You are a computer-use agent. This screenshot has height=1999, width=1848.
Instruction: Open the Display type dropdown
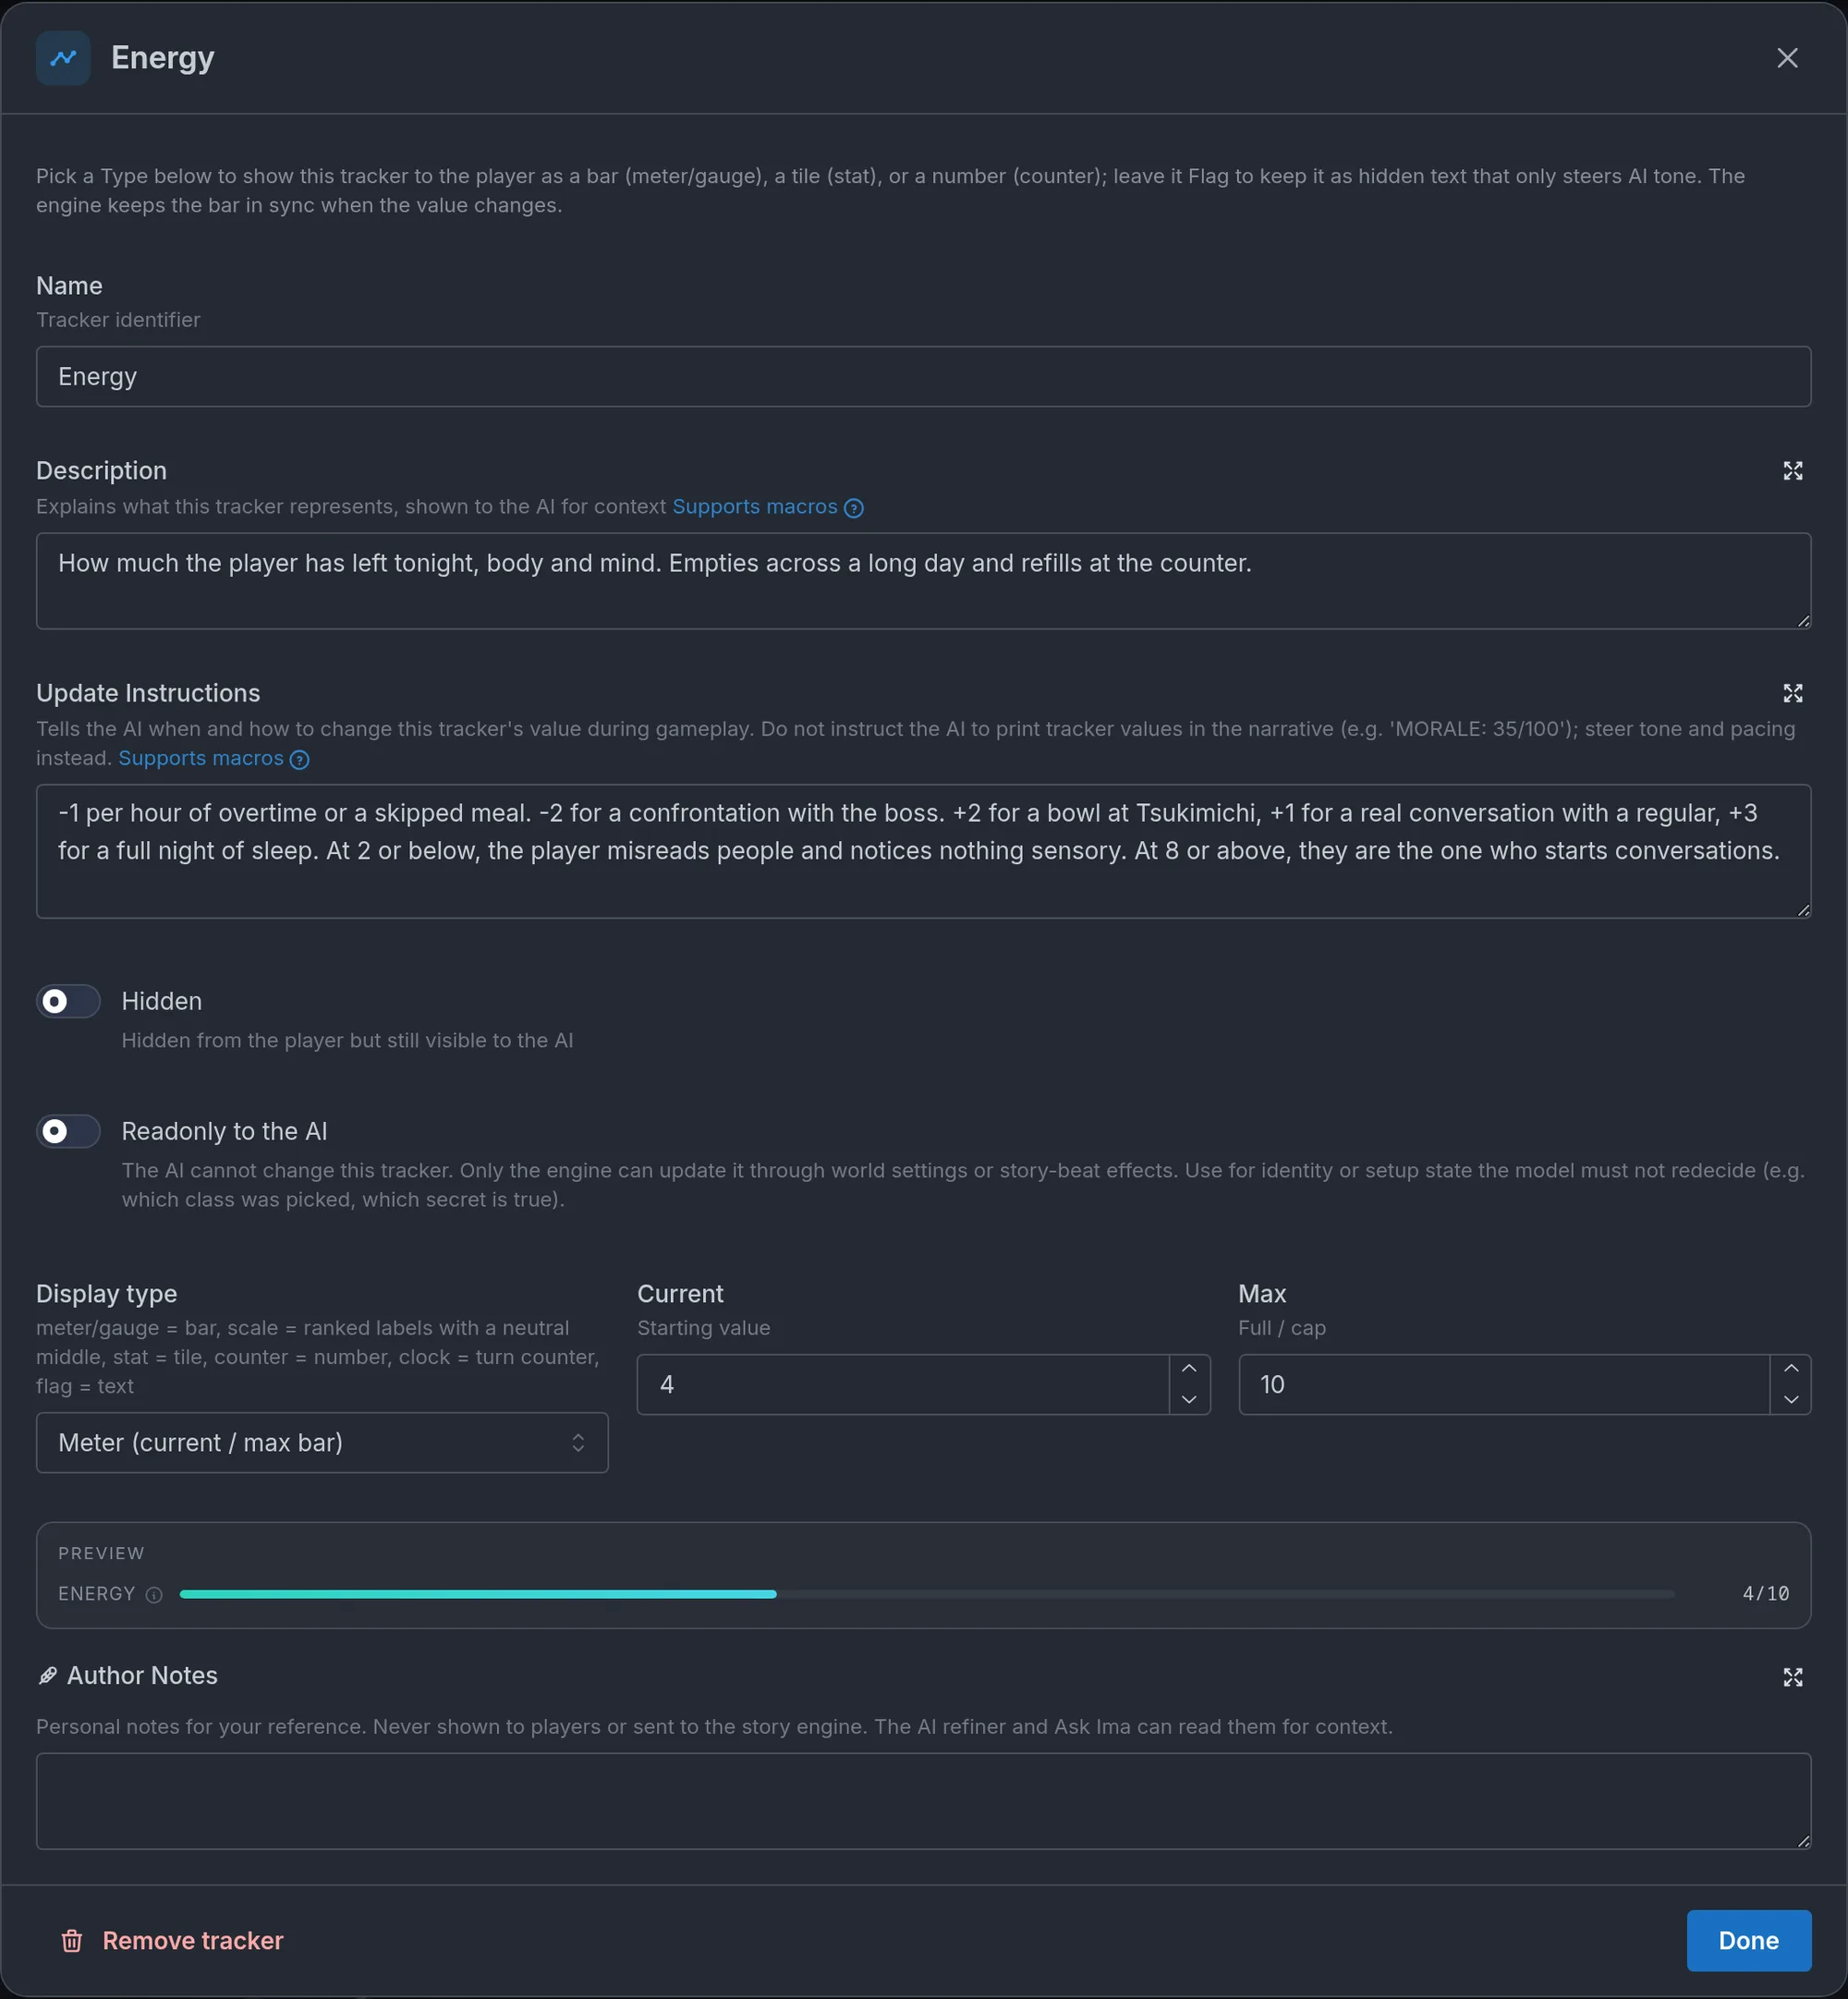(x=322, y=1442)
